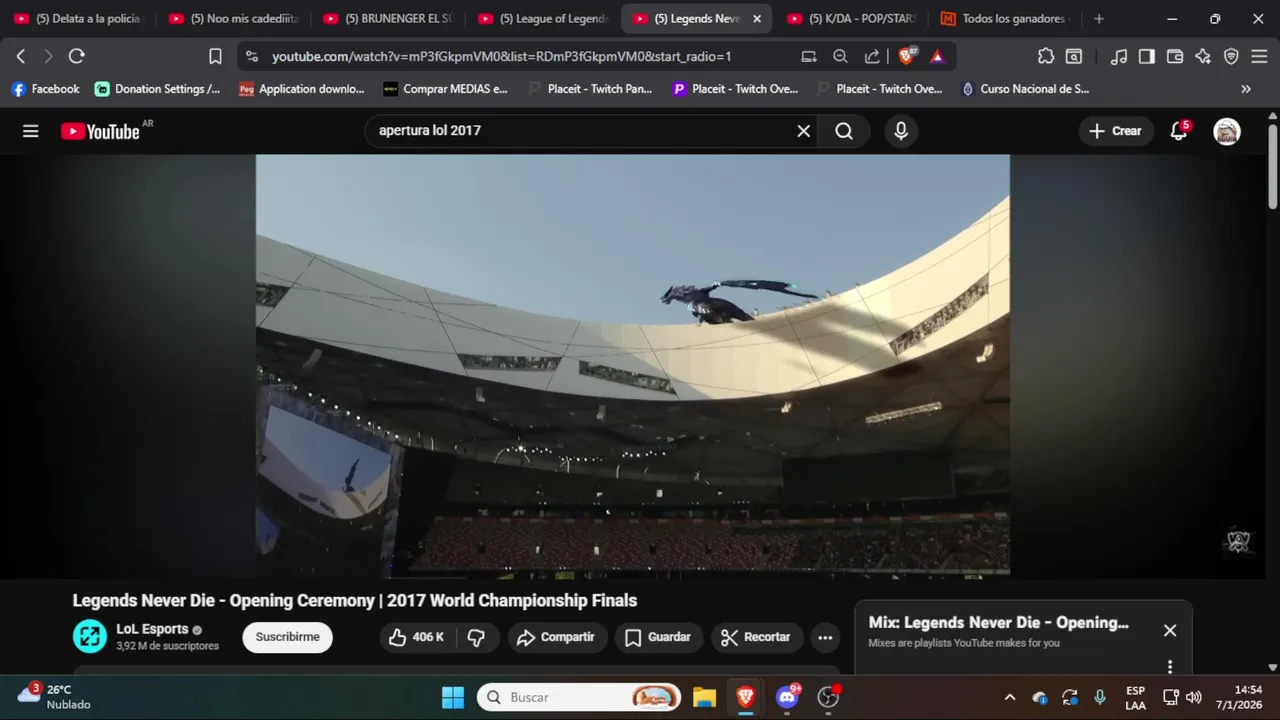This screenshot has height=720, width=1280.
Task: Open Donation Settings bookmark
Action: coord(158,89)
